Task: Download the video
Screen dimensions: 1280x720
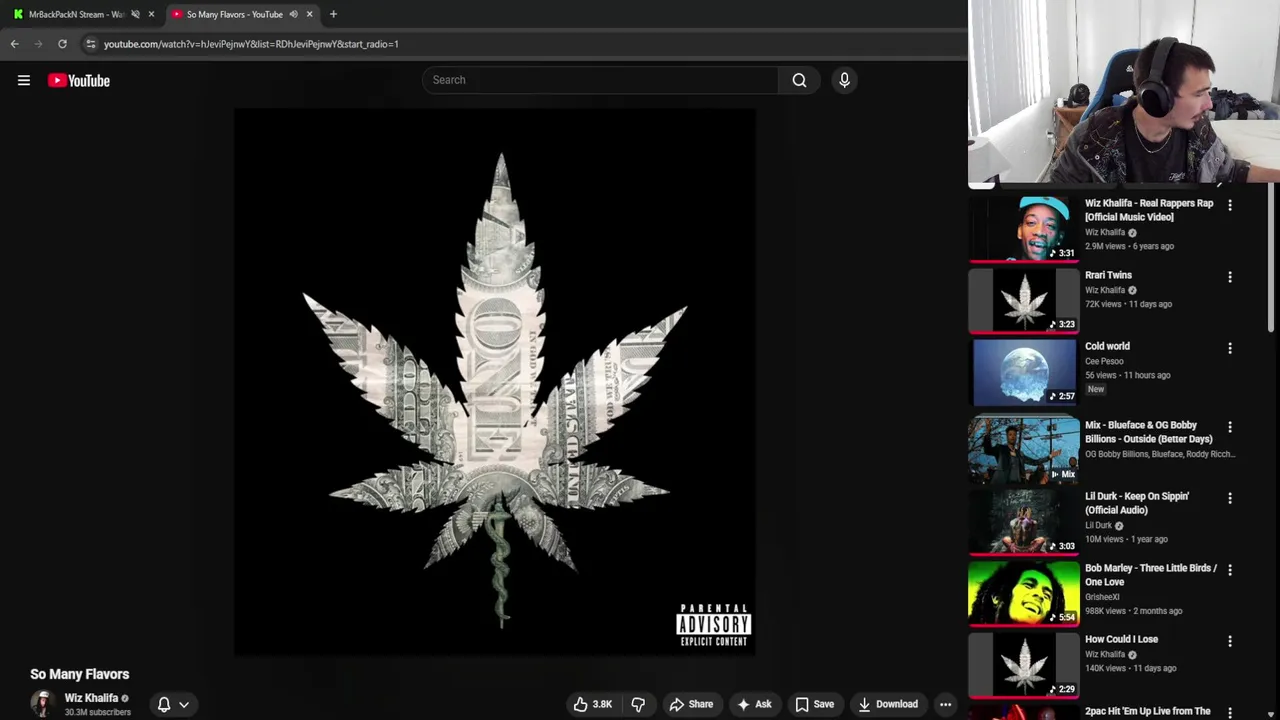Action: (887, 704)
